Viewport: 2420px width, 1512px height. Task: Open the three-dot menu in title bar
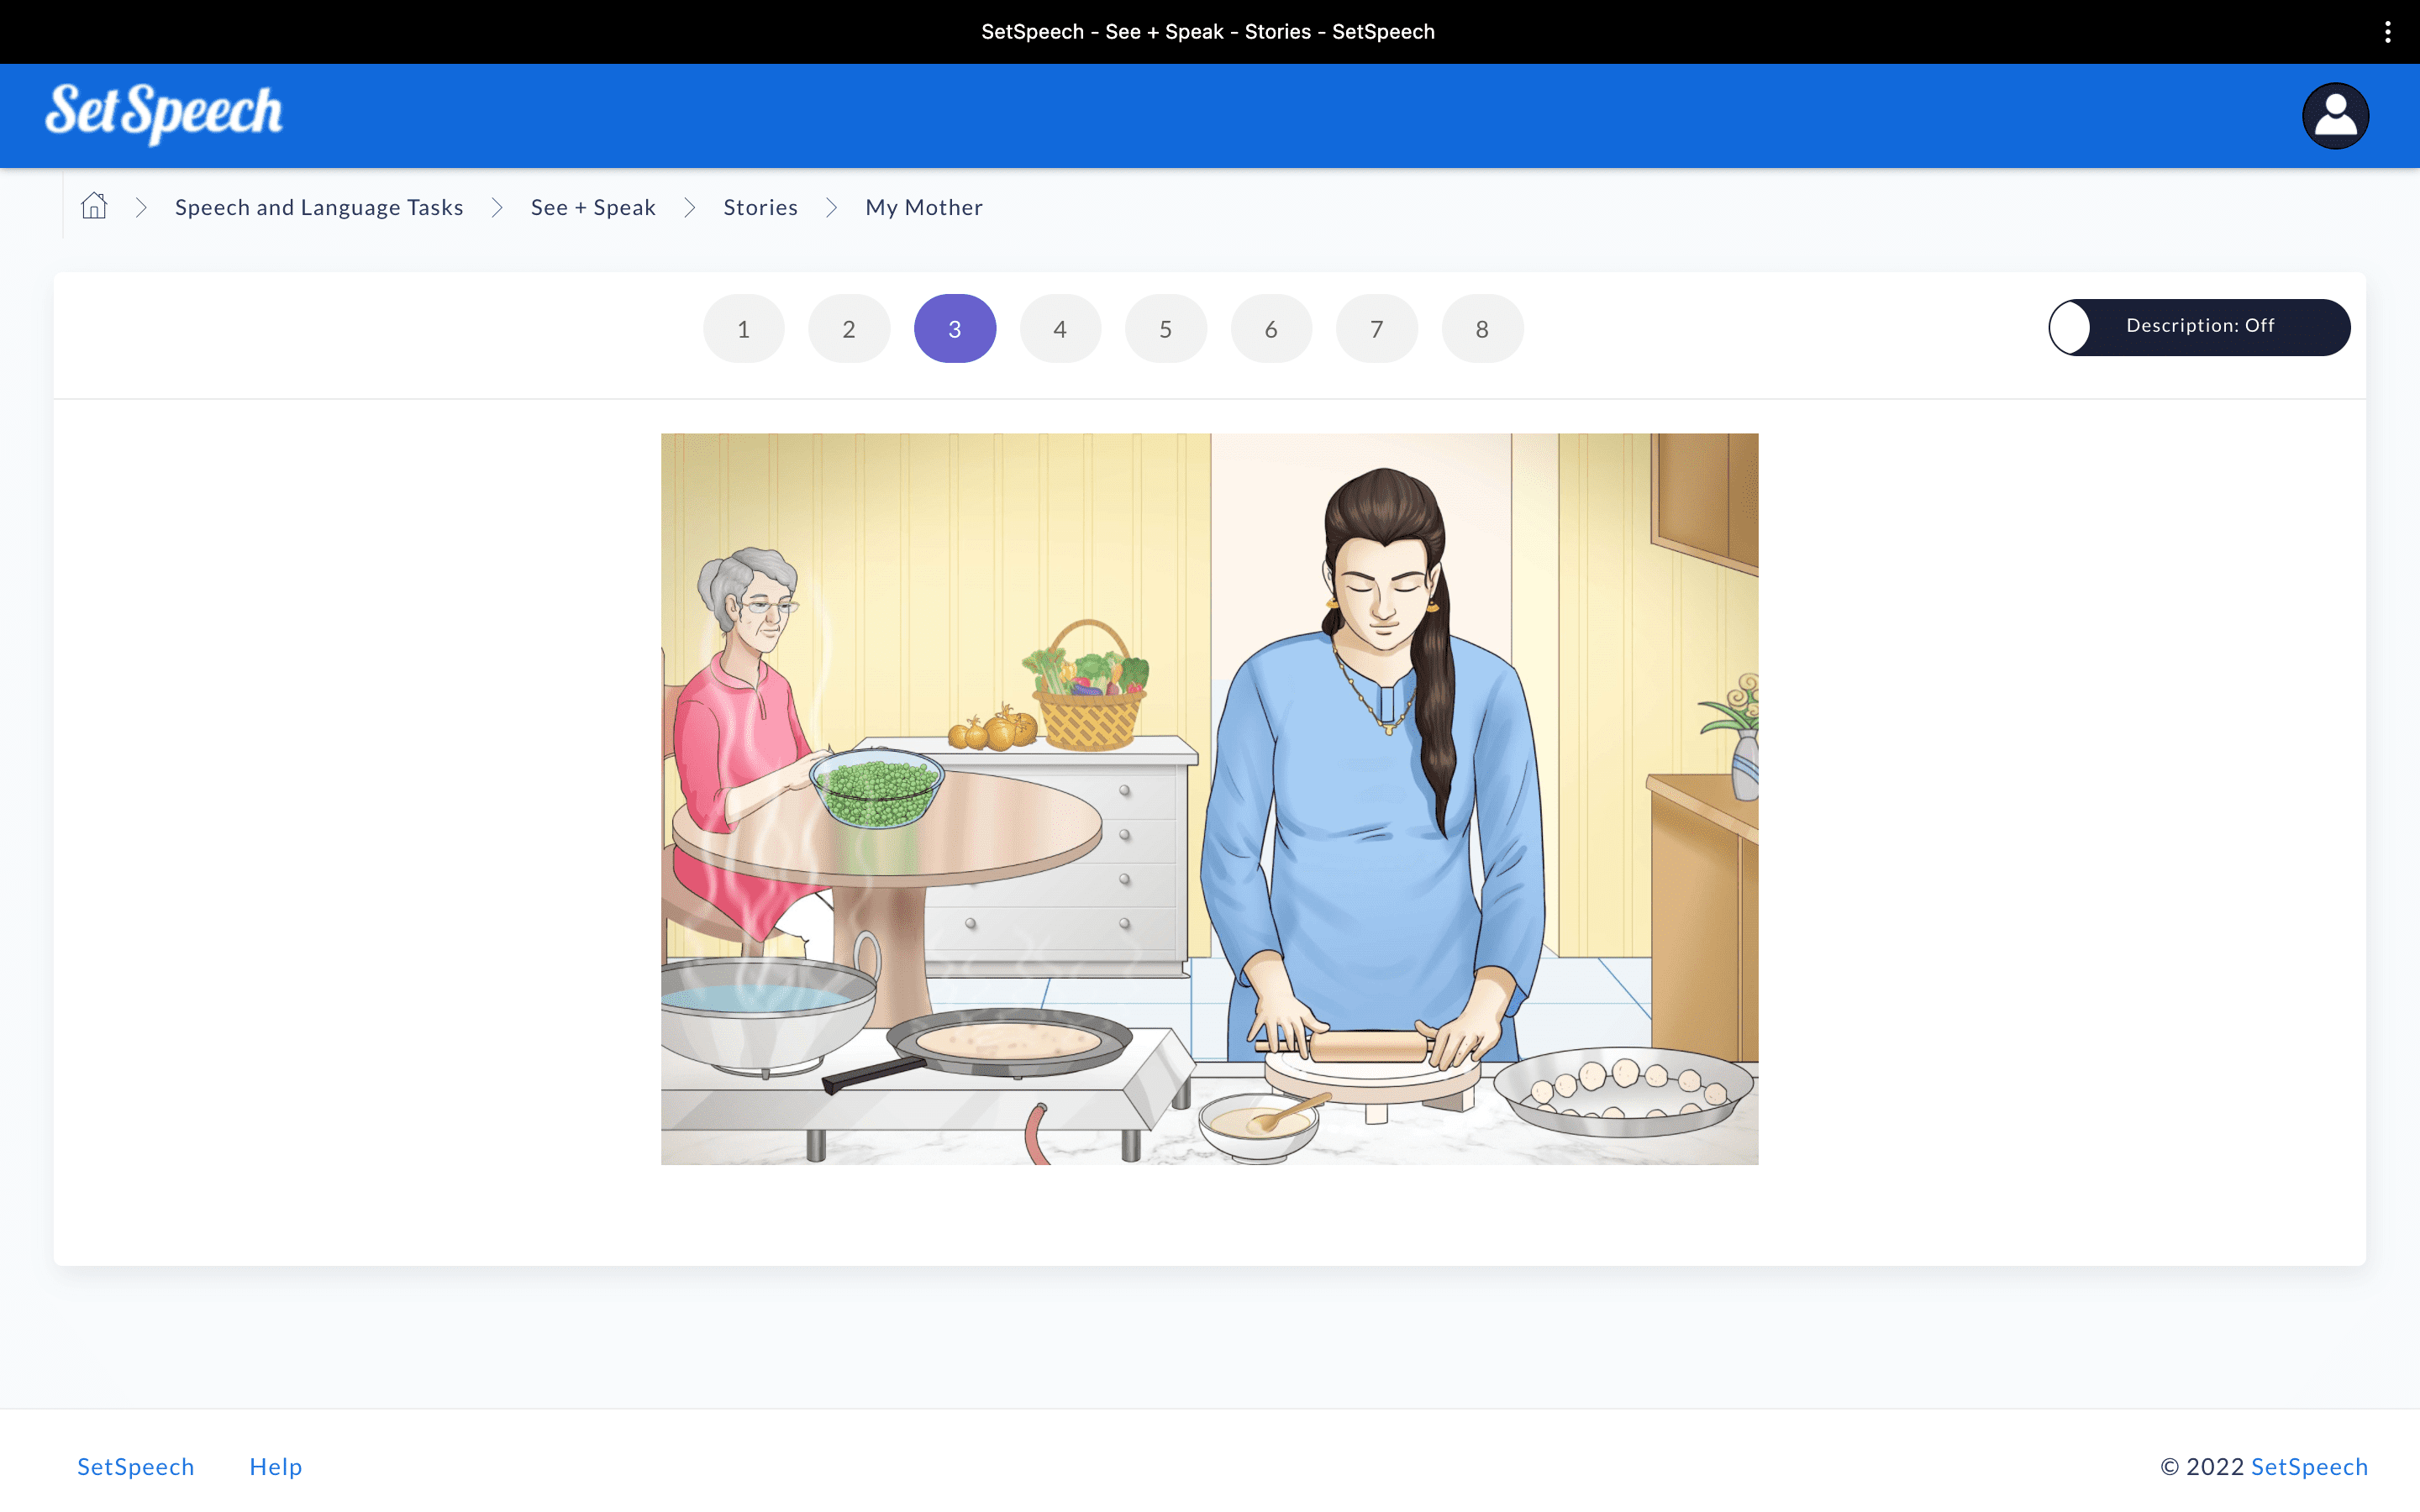pos(2388,32)
